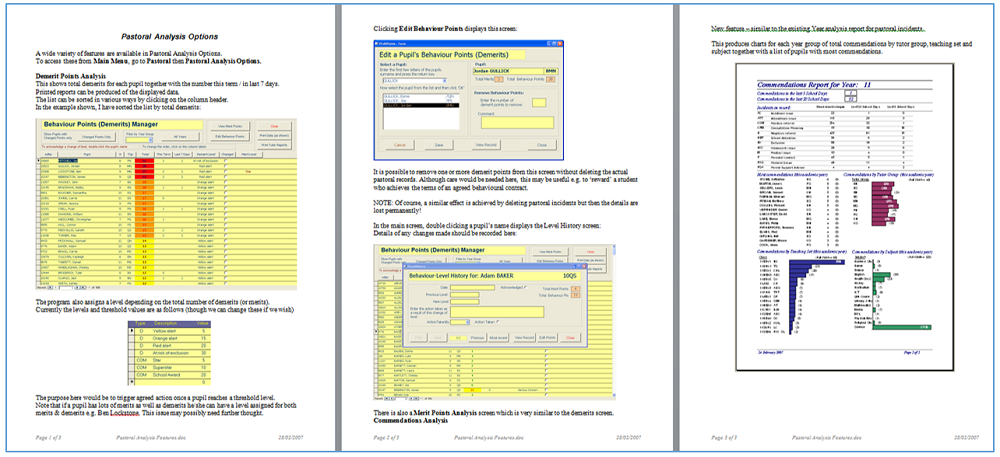Image resolution: width=1000 pixels, height=457 pixels.
Task: Toggle the Acknowledged checkbox in Level History
Action: pyautogui.click(x=525, y=287)
